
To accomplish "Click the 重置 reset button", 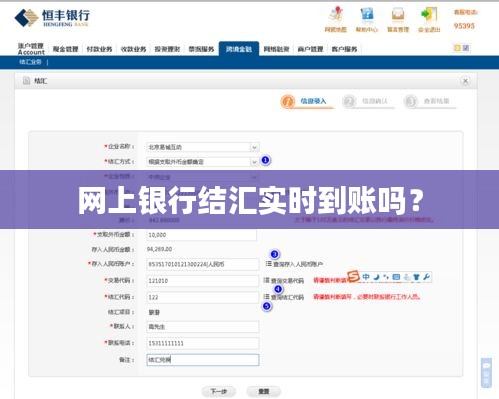I will pos(264,391).
